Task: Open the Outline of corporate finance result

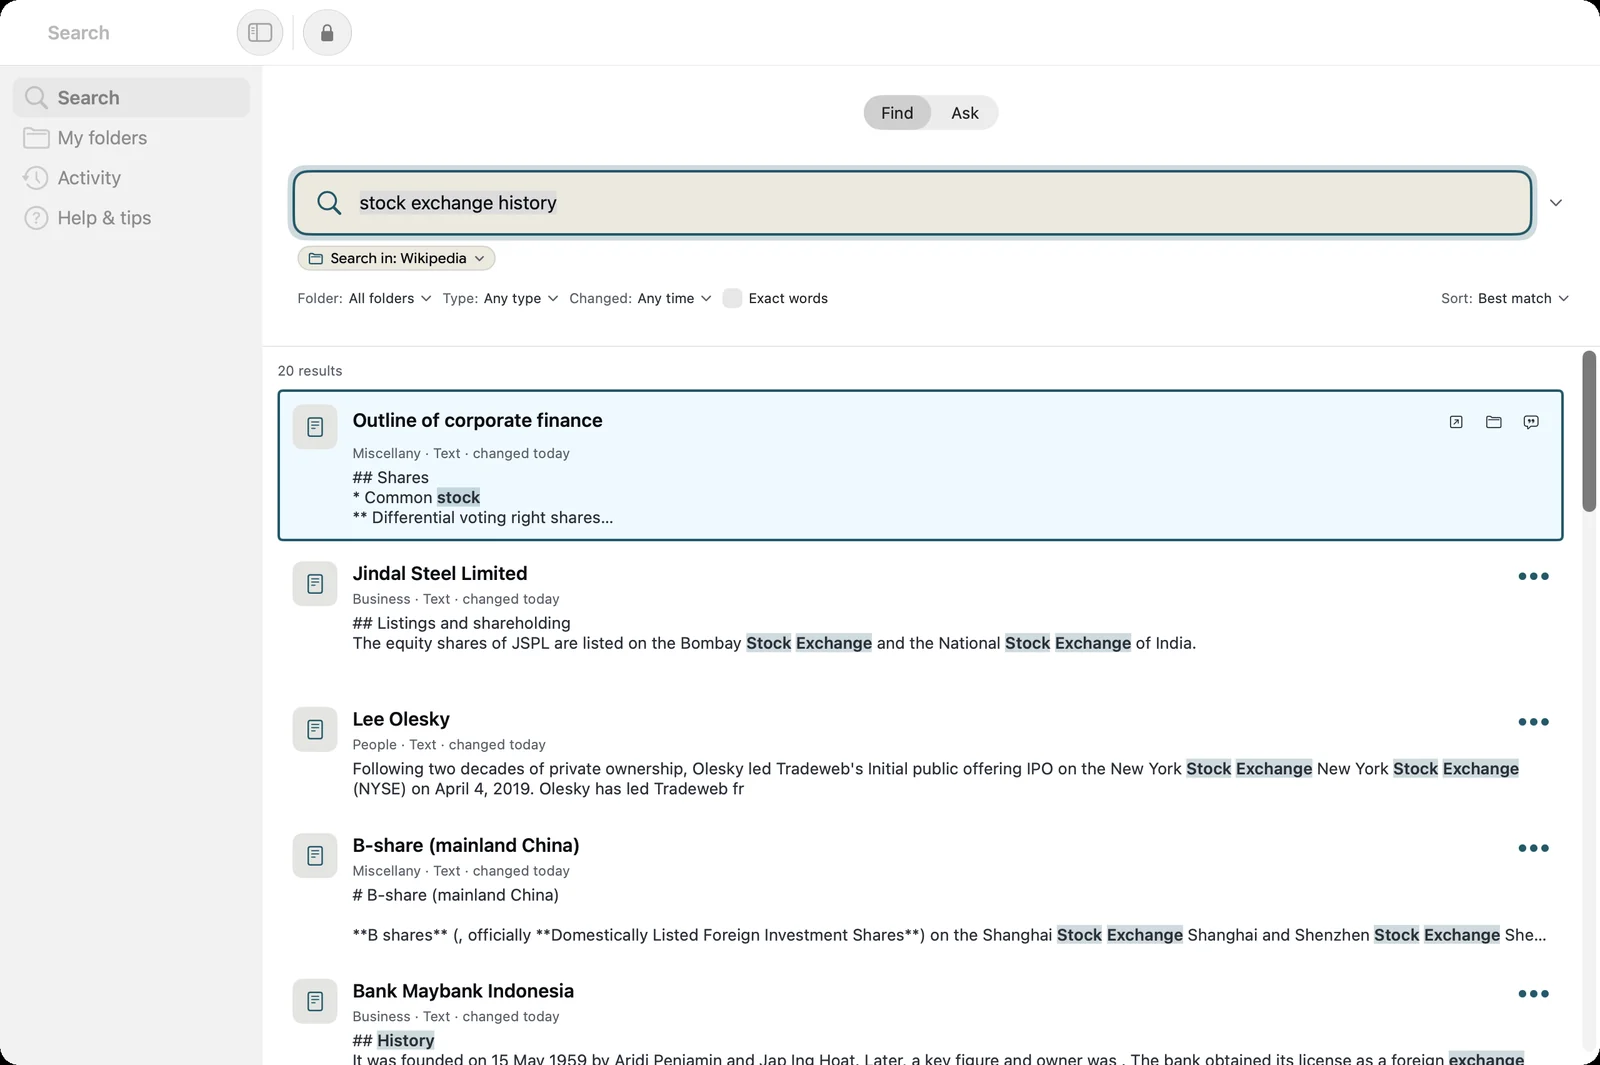Action: [x=920, y=465]
